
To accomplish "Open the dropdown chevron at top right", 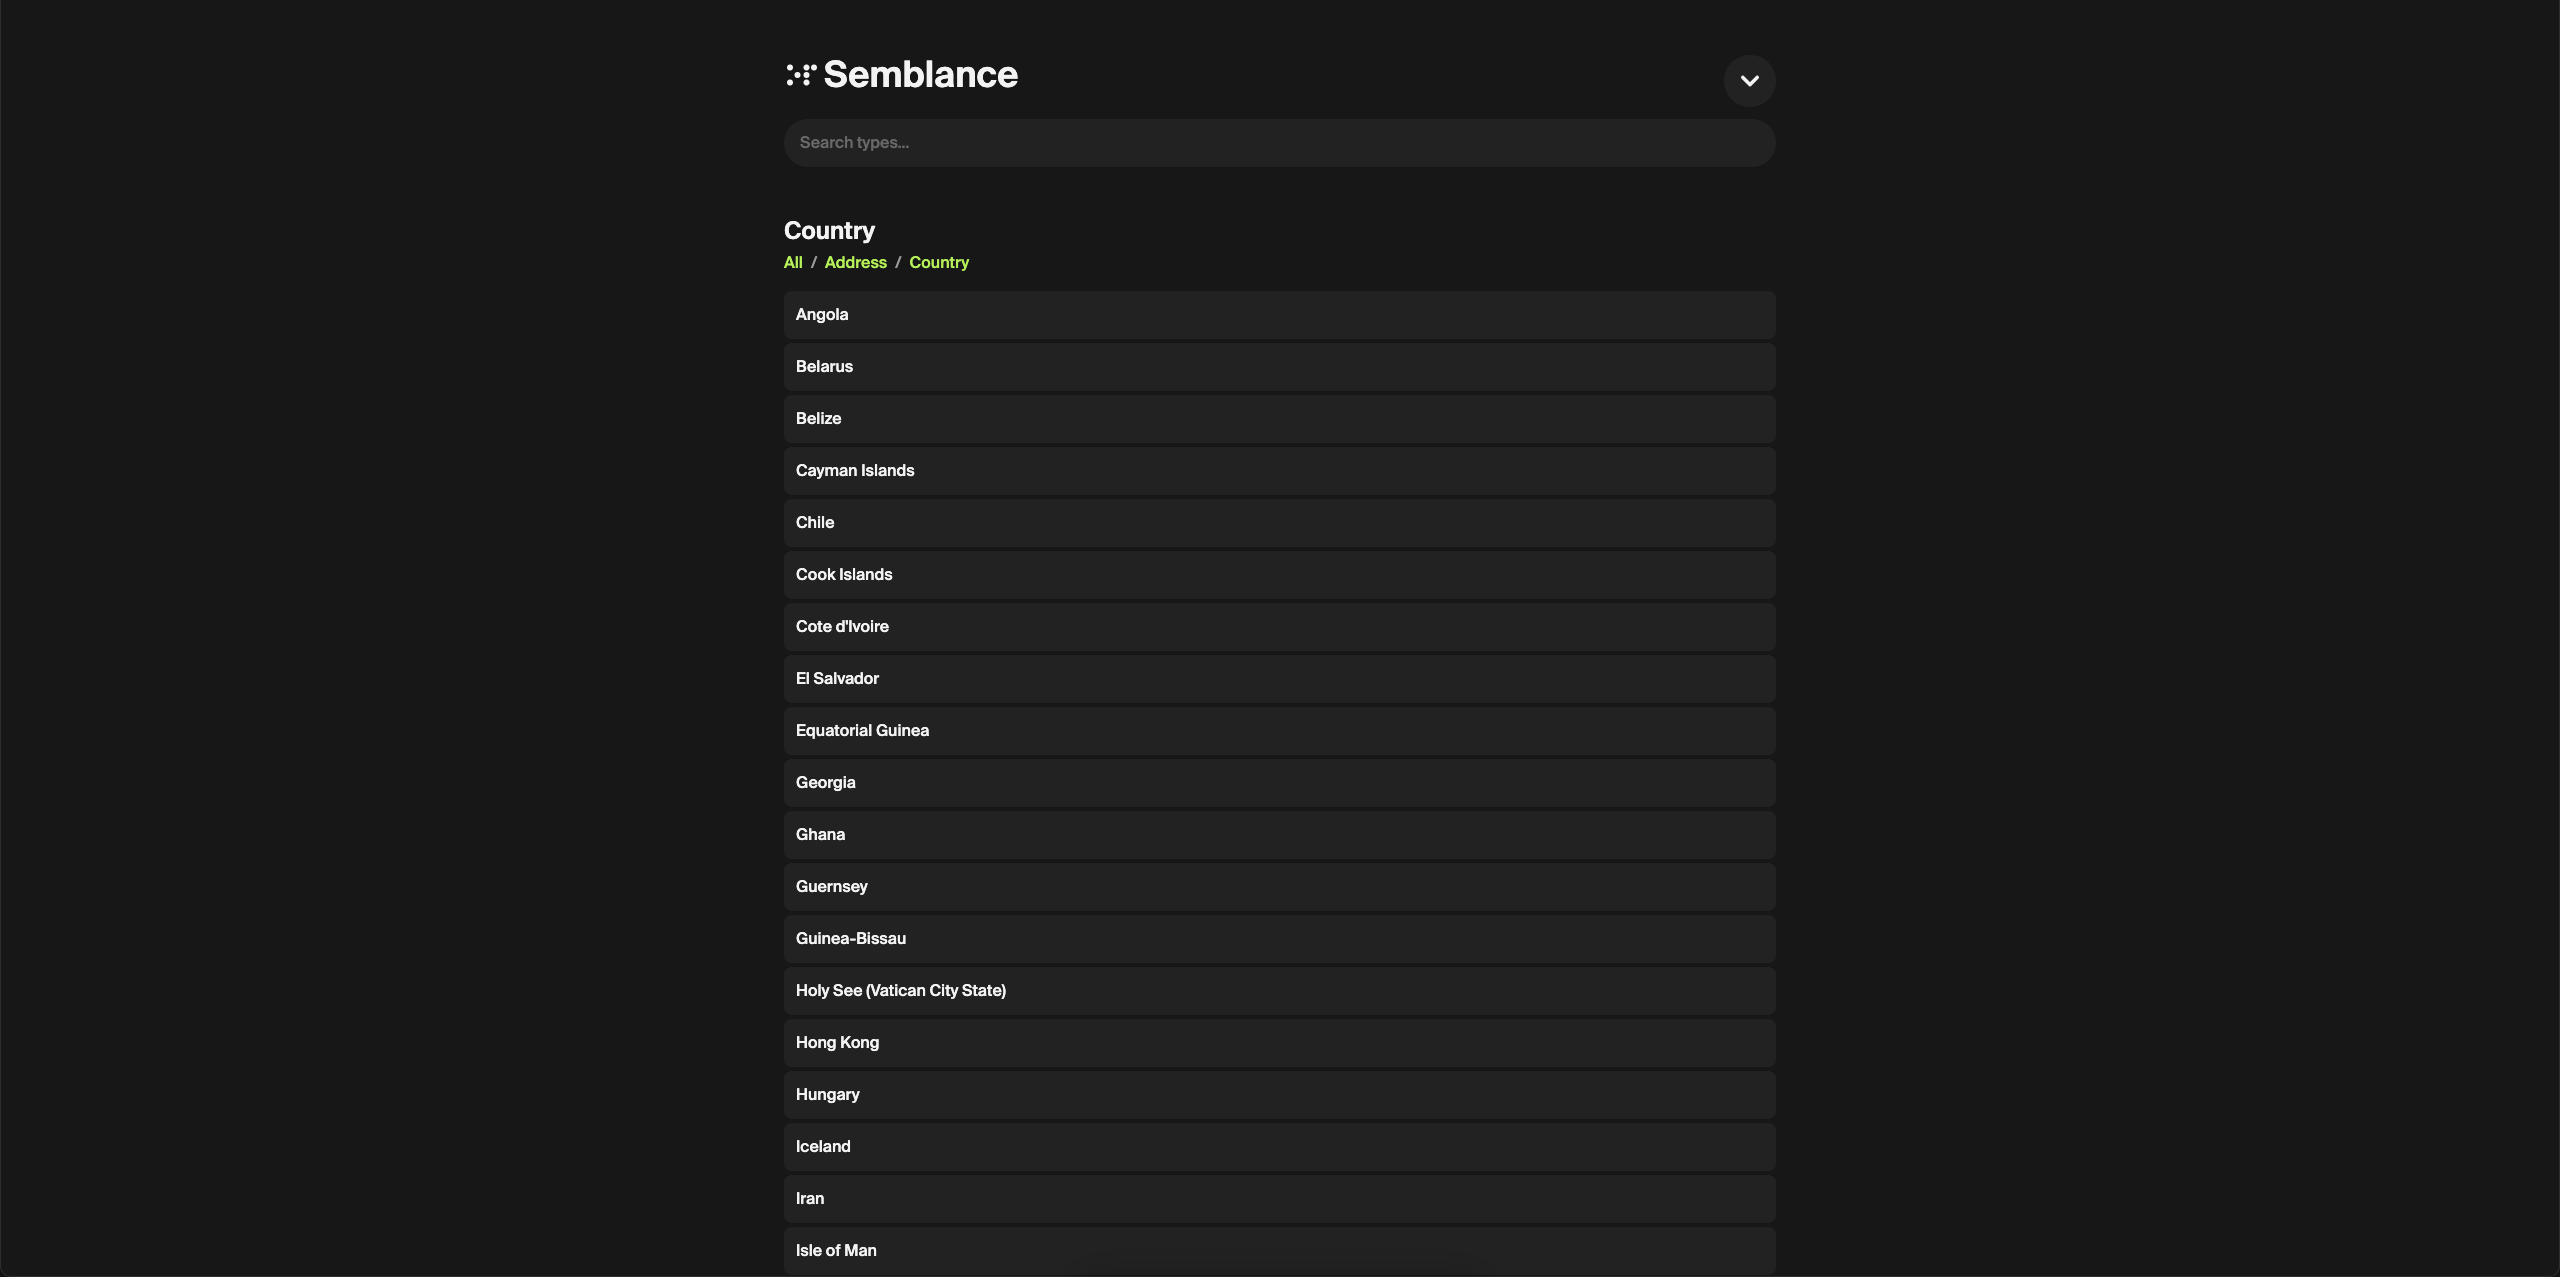I will (1748, 81).
